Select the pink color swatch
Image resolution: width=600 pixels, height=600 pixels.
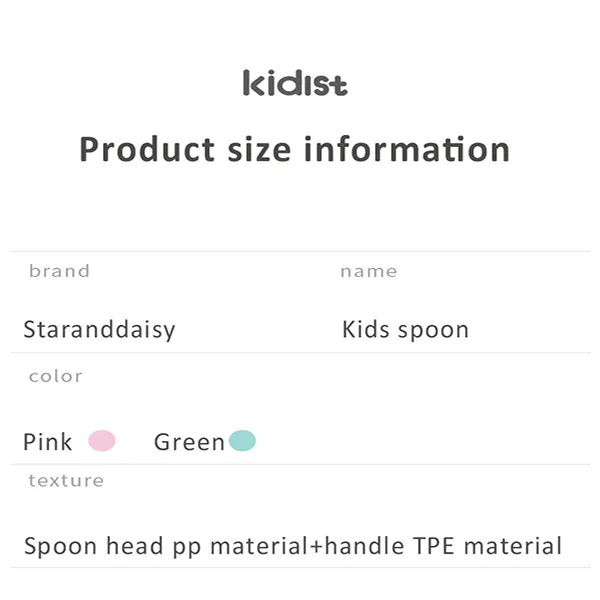tap(102, 441)
